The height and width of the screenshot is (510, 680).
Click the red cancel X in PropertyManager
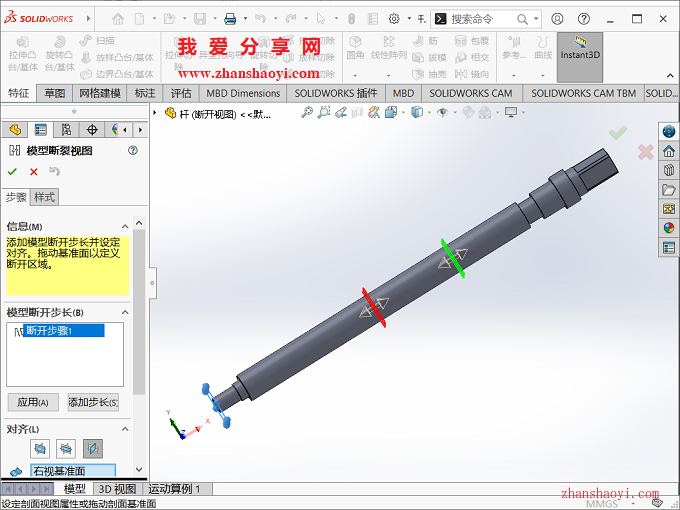(x=33, y=172)
